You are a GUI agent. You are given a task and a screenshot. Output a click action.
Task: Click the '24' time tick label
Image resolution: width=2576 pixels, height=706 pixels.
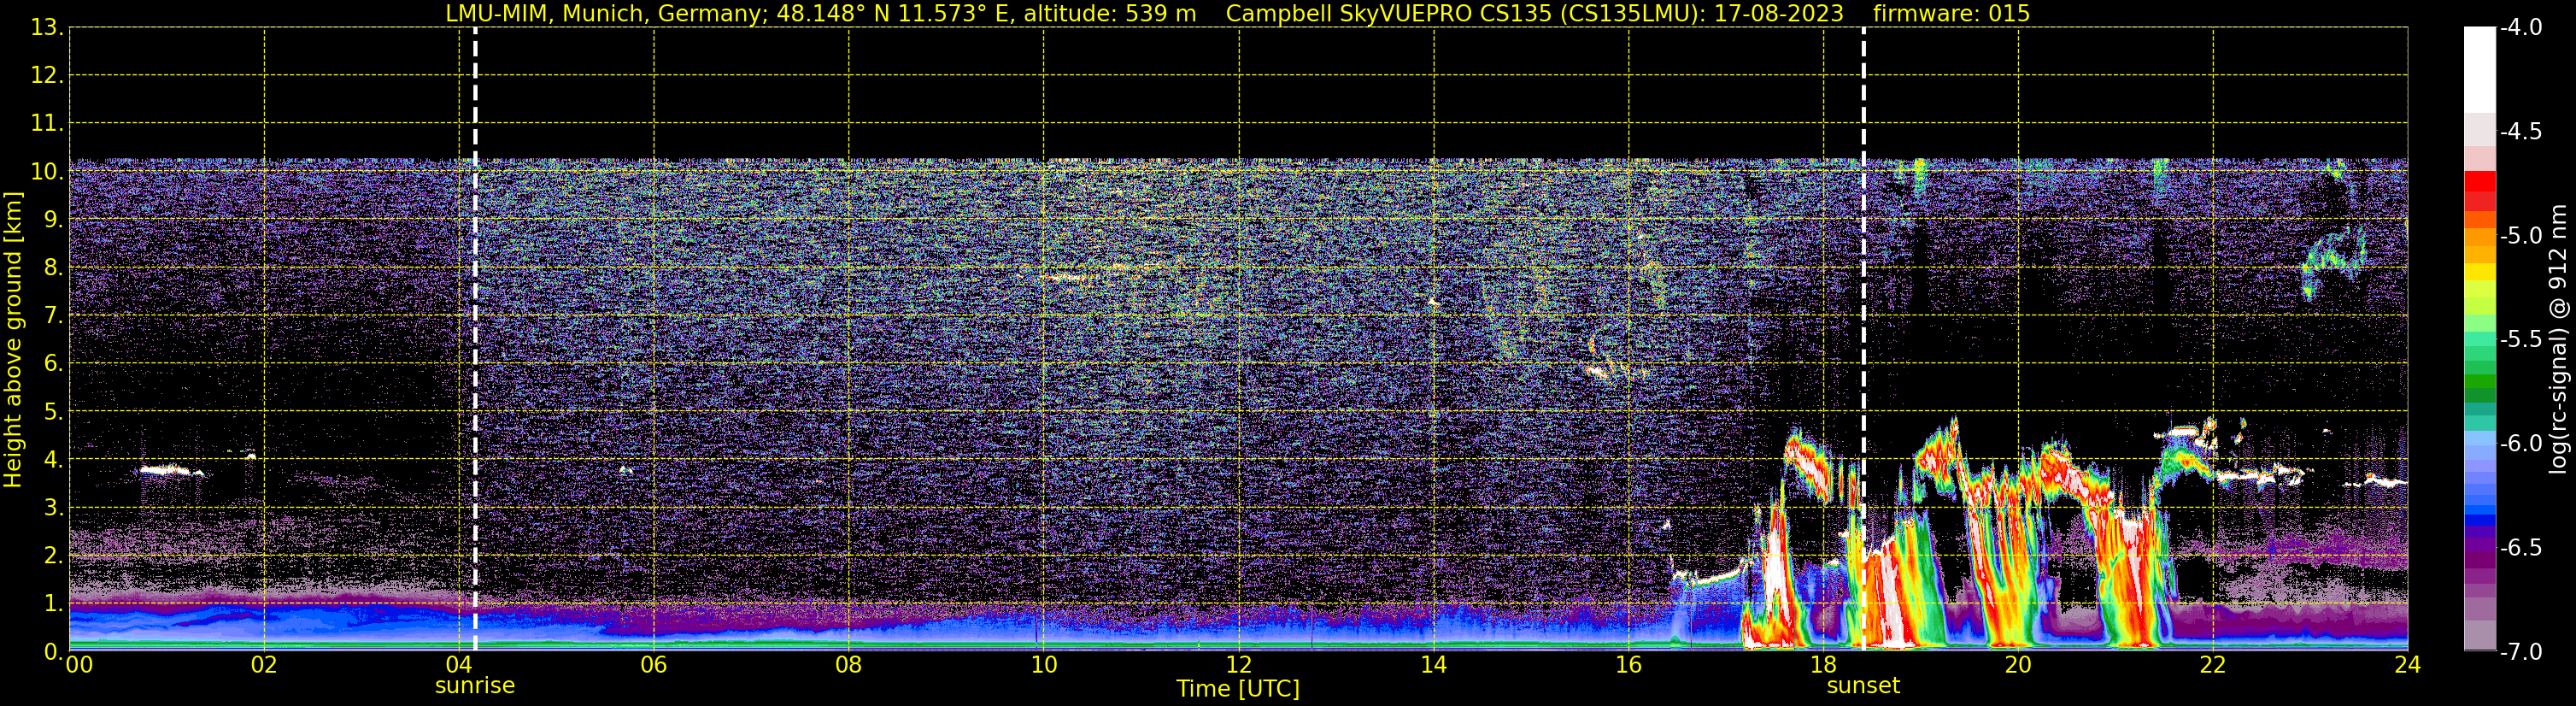coord(2408,665)
